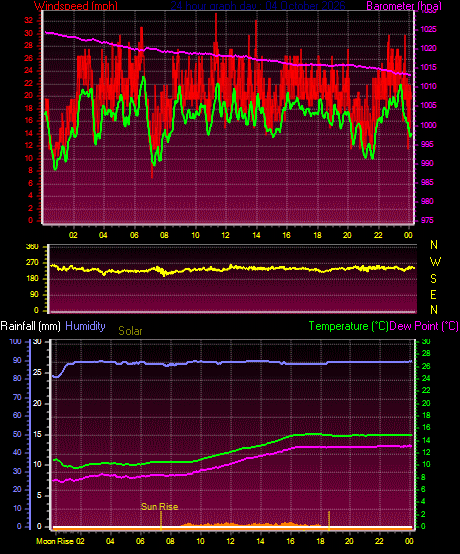This screenshot has width=460, height=554.
Task: Click the "Humidity" legend label
Action: click(x=85, y=326)
